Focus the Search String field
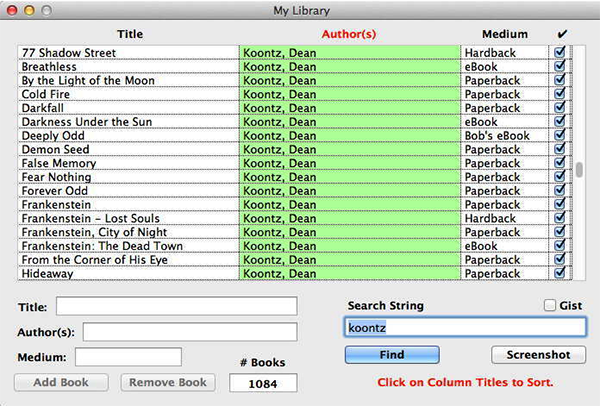 point(465,327)
